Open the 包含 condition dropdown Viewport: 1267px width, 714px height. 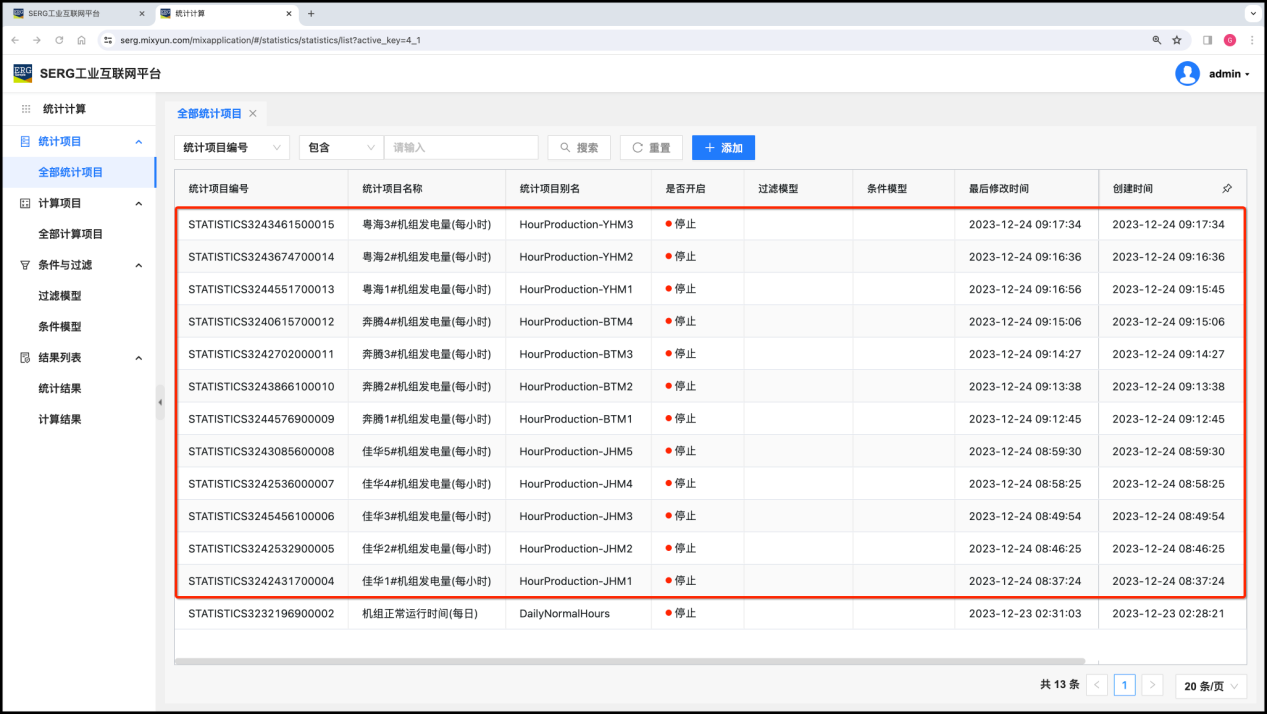tap(341, 148)
